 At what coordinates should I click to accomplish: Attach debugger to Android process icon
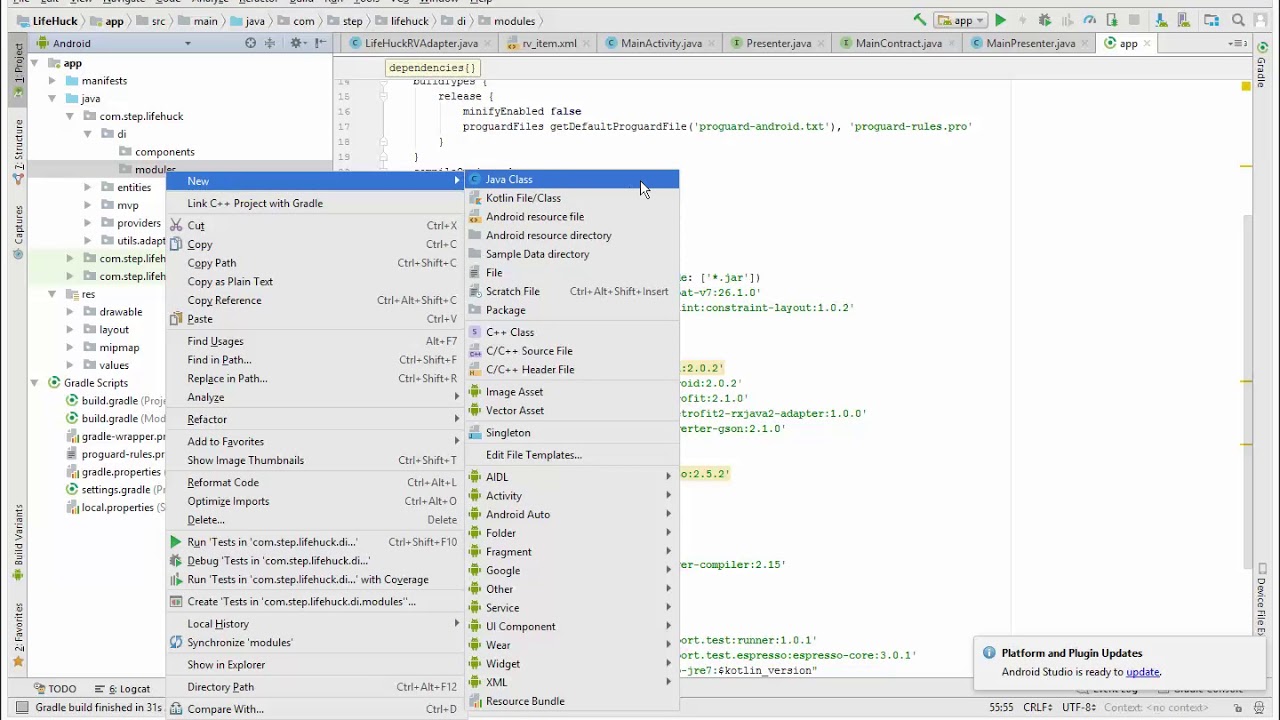click(x=1111, y=20)
